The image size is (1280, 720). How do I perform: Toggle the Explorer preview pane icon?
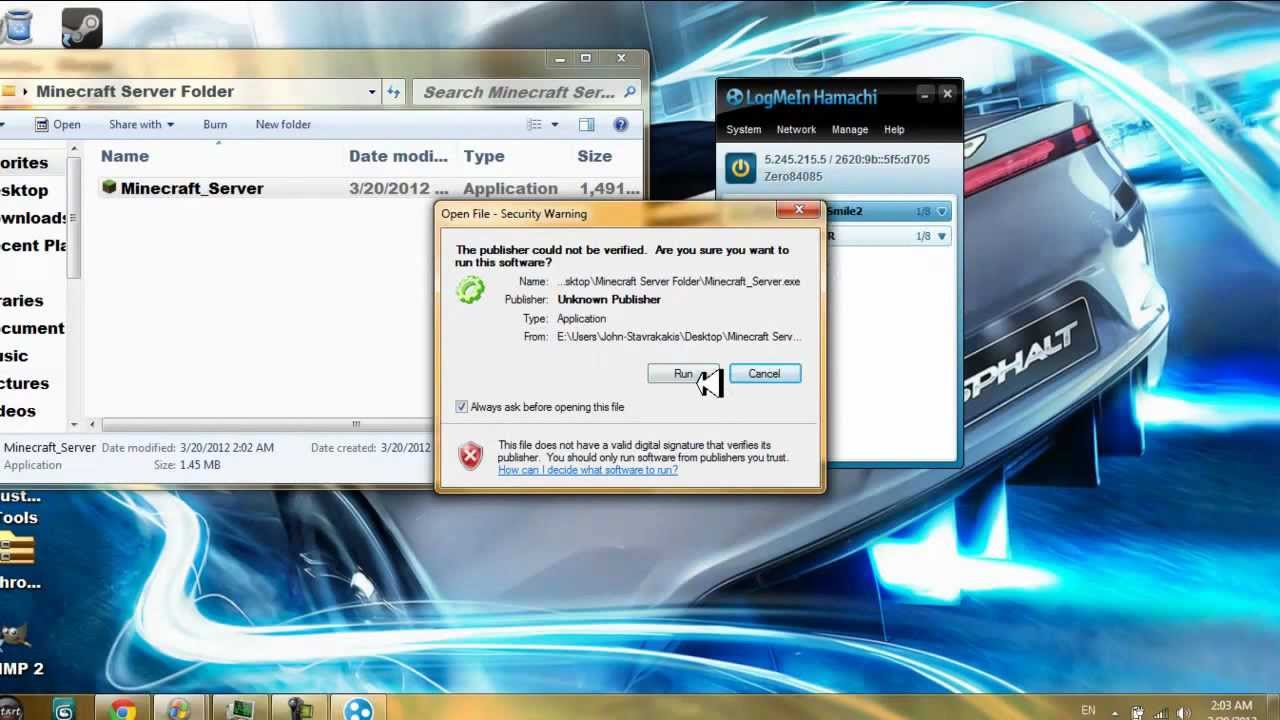tap(587, 124)
